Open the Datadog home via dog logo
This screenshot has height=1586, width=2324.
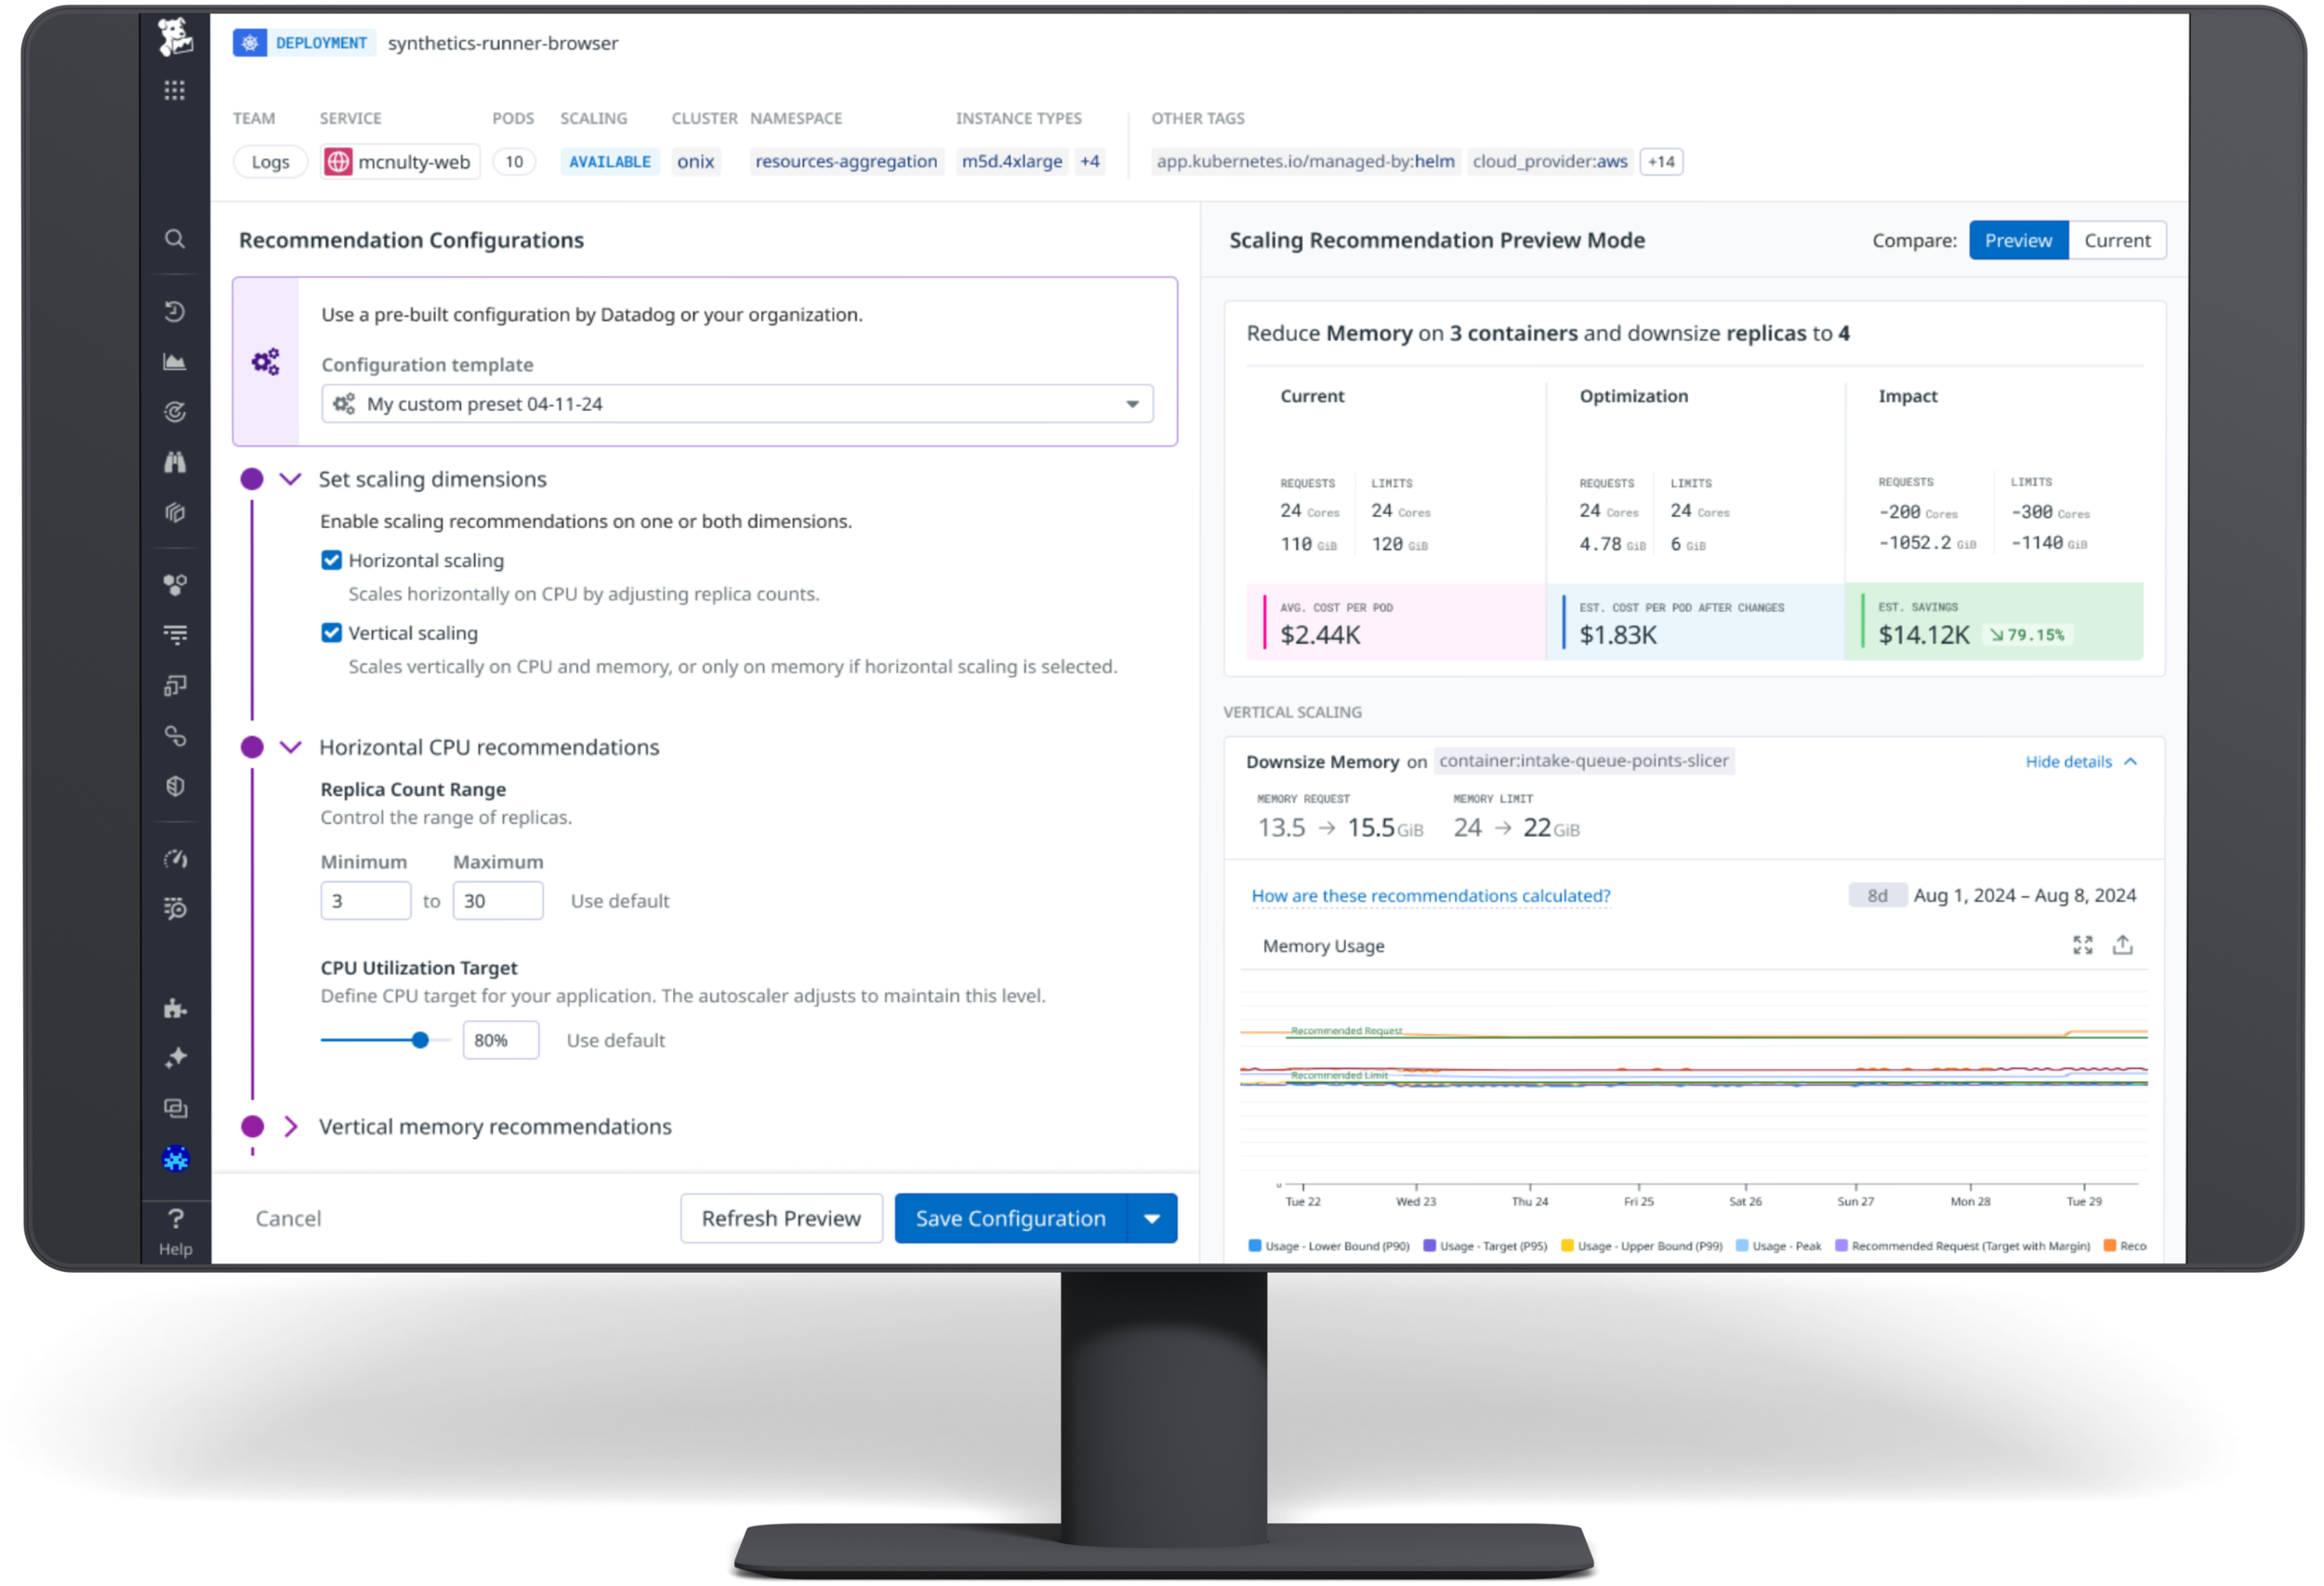(174, 37)
